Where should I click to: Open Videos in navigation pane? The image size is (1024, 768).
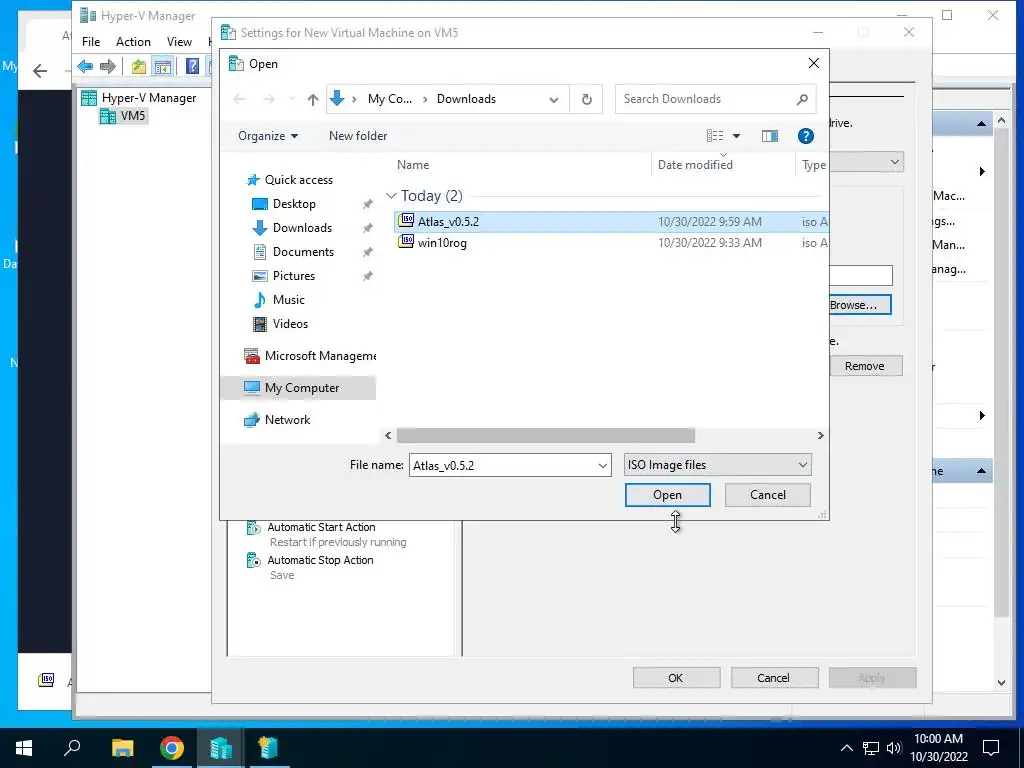(290, 324)
